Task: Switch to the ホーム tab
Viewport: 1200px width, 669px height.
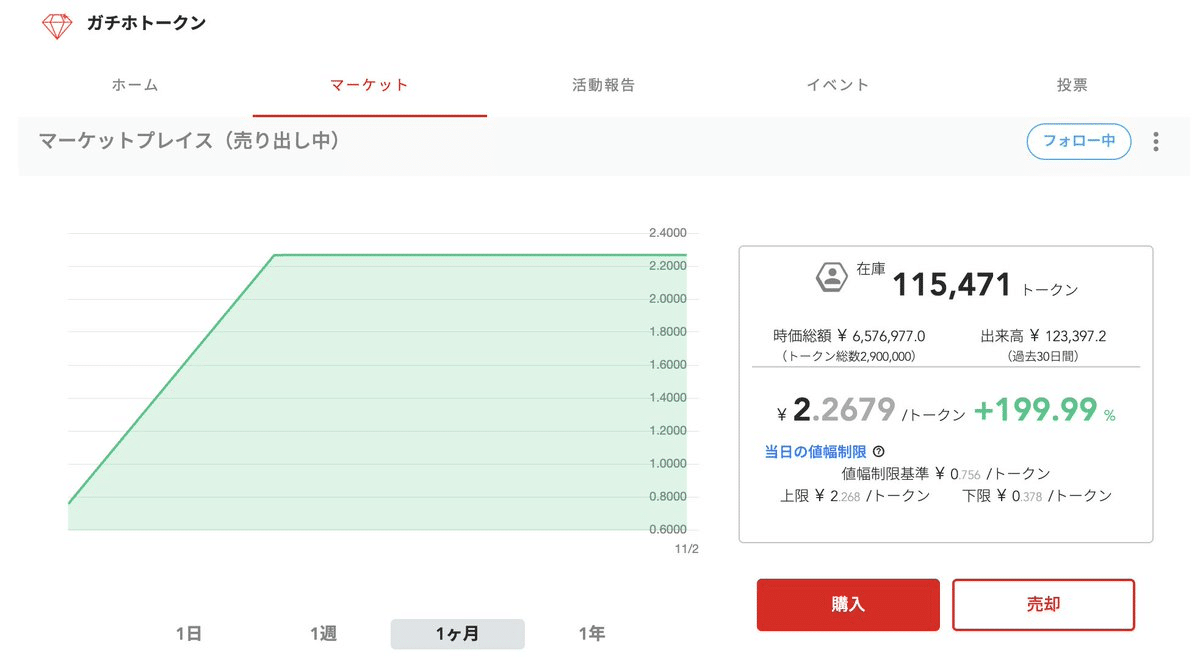Action: tap(134, 86)
